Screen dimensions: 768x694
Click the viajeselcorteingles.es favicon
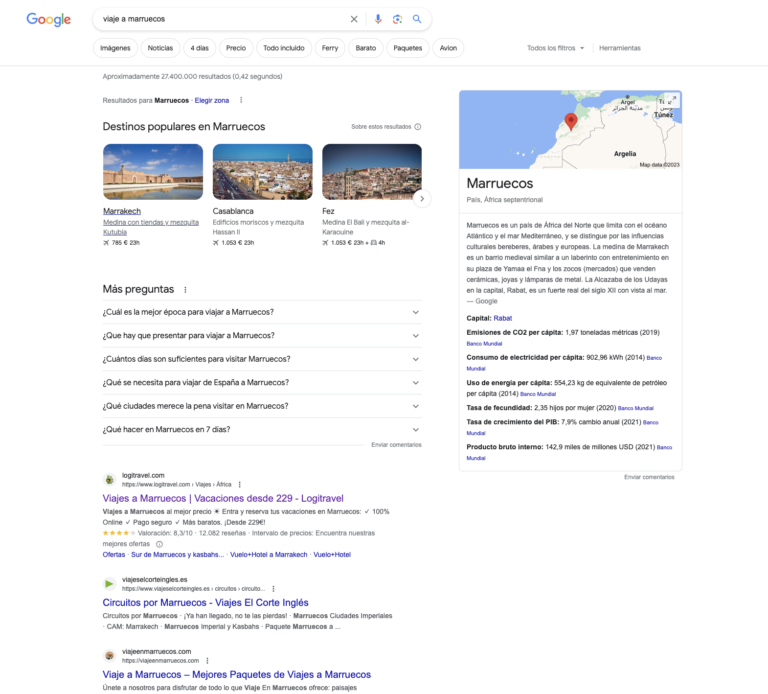click(x=109, y=584)
